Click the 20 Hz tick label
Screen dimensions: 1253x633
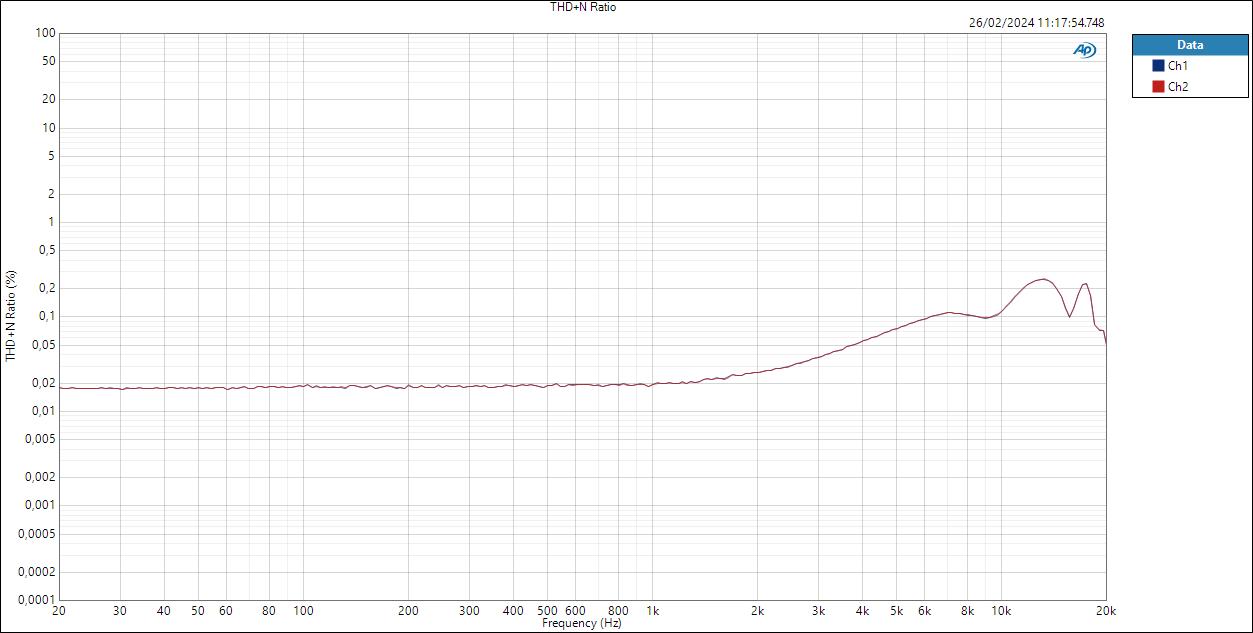point(60,609)
